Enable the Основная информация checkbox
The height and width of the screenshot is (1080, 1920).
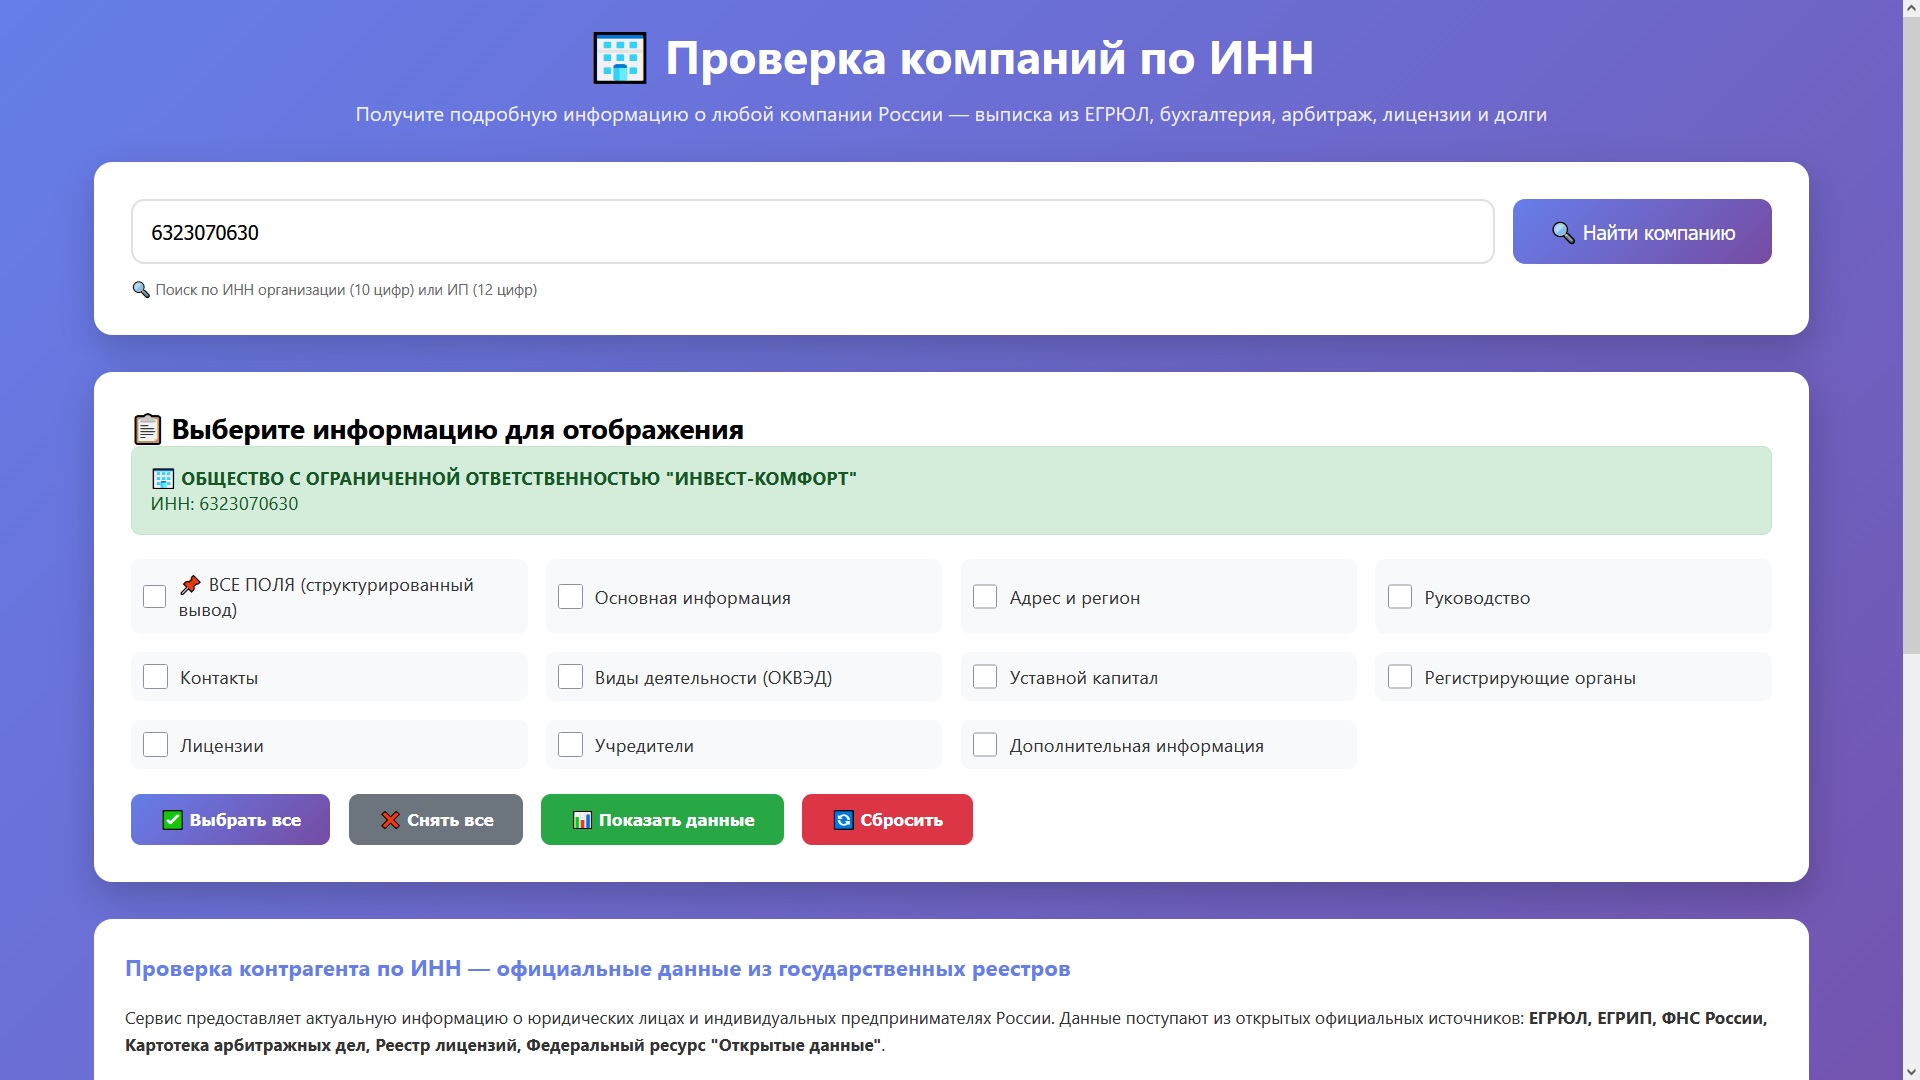pos(570,597)
